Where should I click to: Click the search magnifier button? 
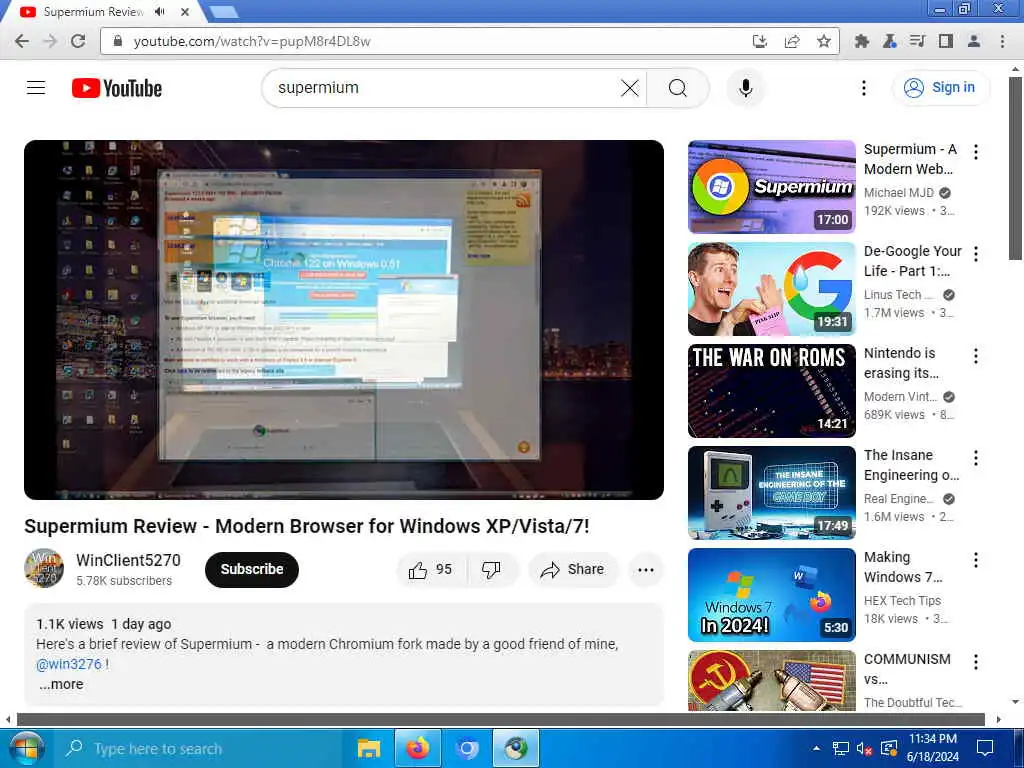pyautogui.click(x=678, y=88)
